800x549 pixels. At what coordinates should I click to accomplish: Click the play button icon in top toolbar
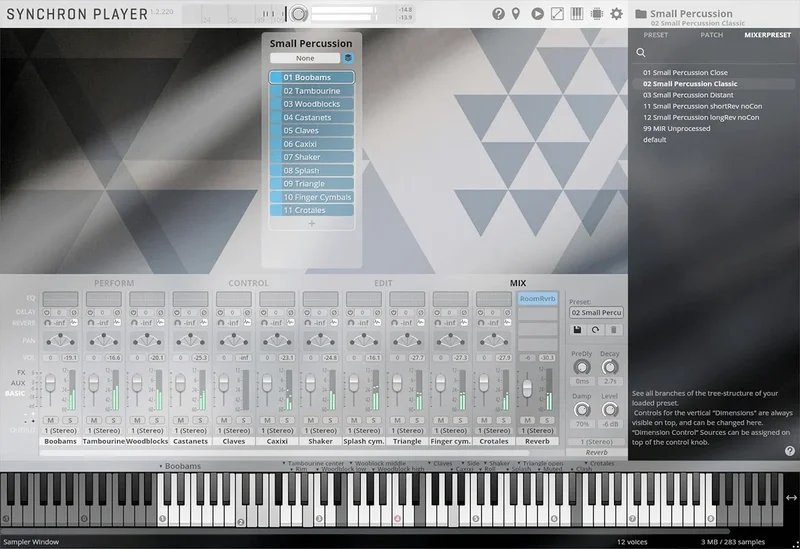click(537, 14)
